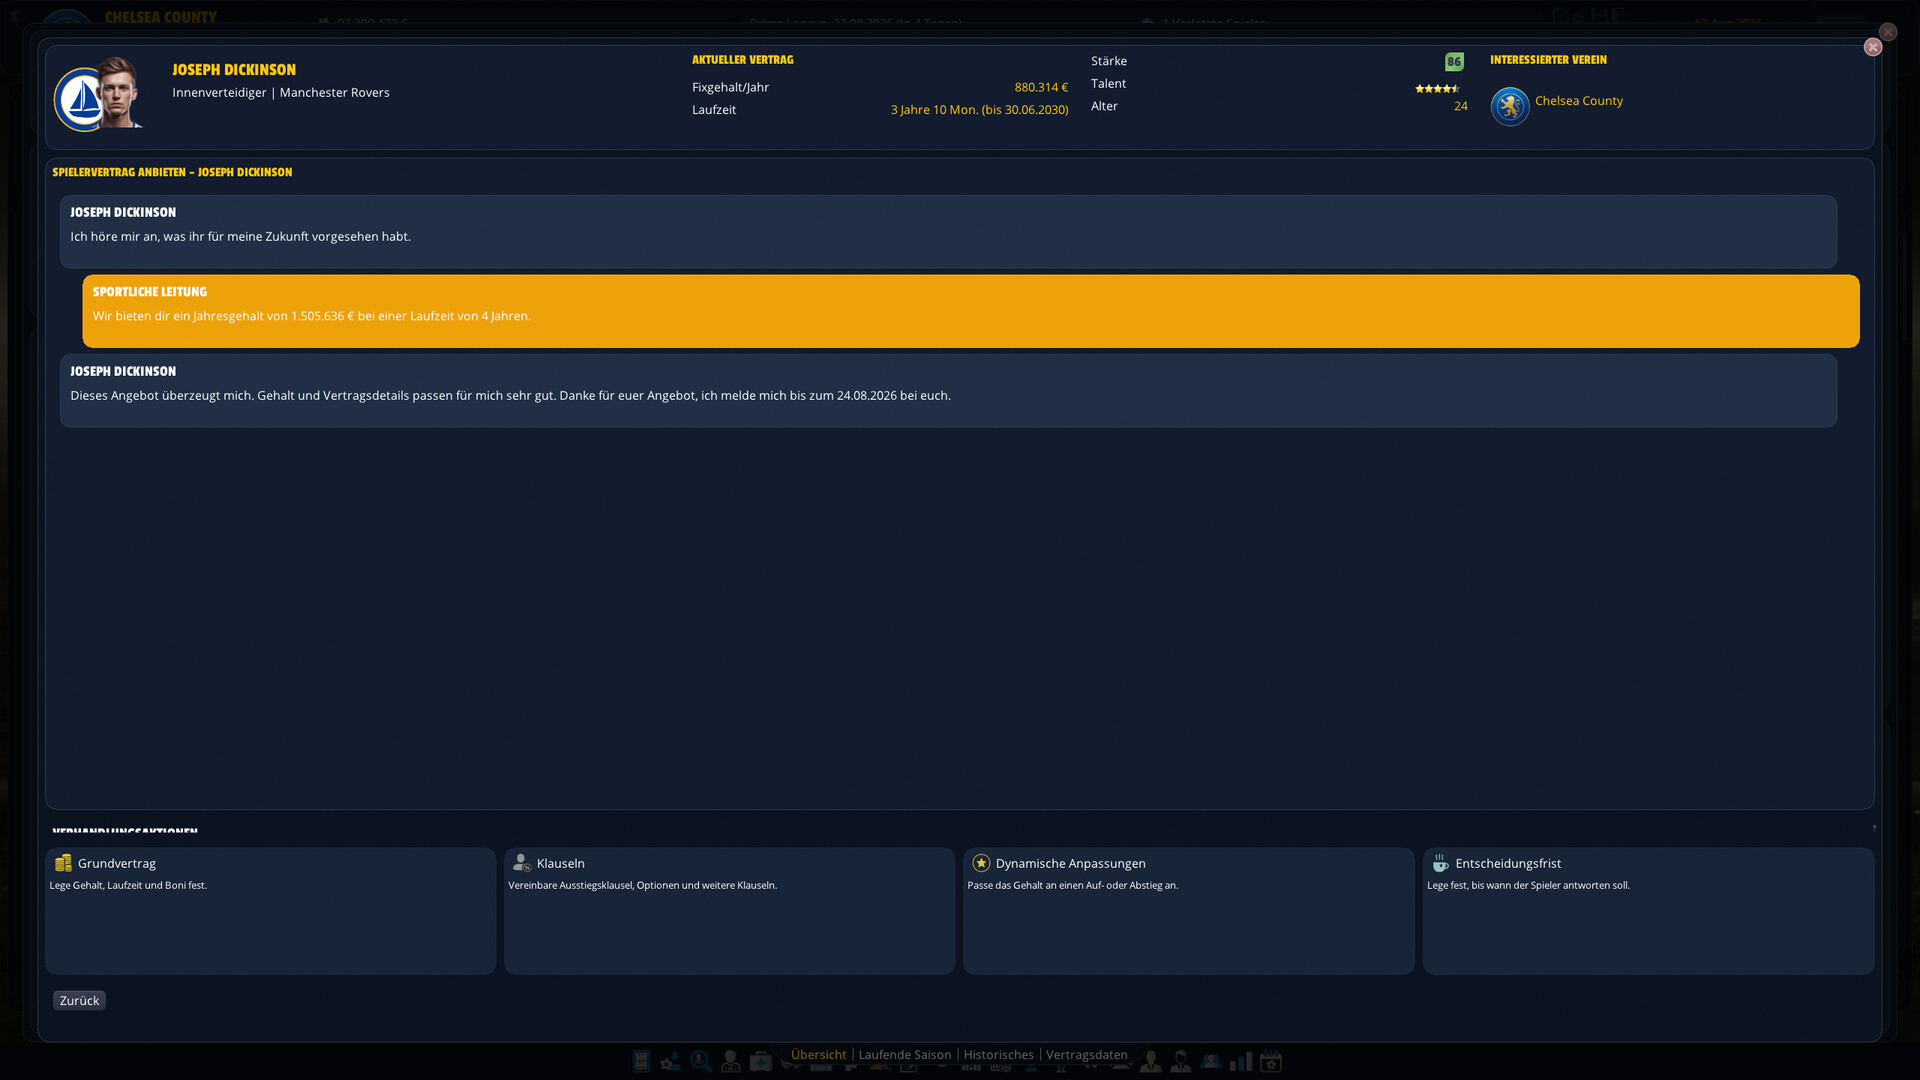Viewport: 1920px width, 1080px height.
Task: Click the Innenverteidiger | Manchester Rovers text
Action: (x=281, y=93)
